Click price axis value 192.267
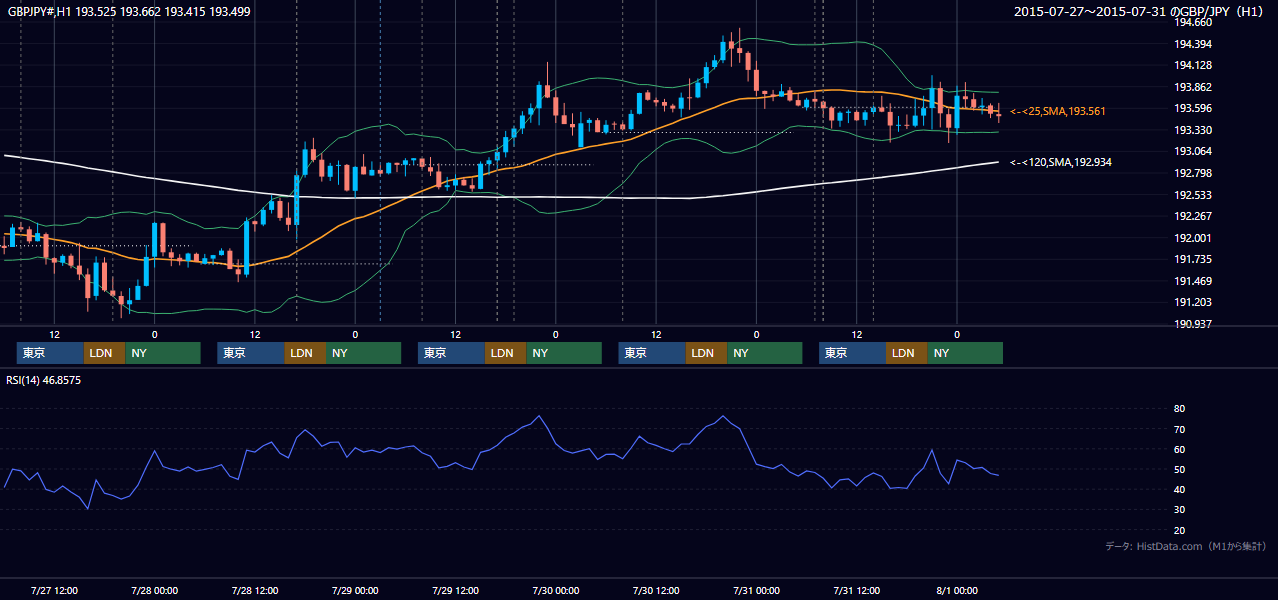This screenshot has height=600, width=1278. [1193, 216]
